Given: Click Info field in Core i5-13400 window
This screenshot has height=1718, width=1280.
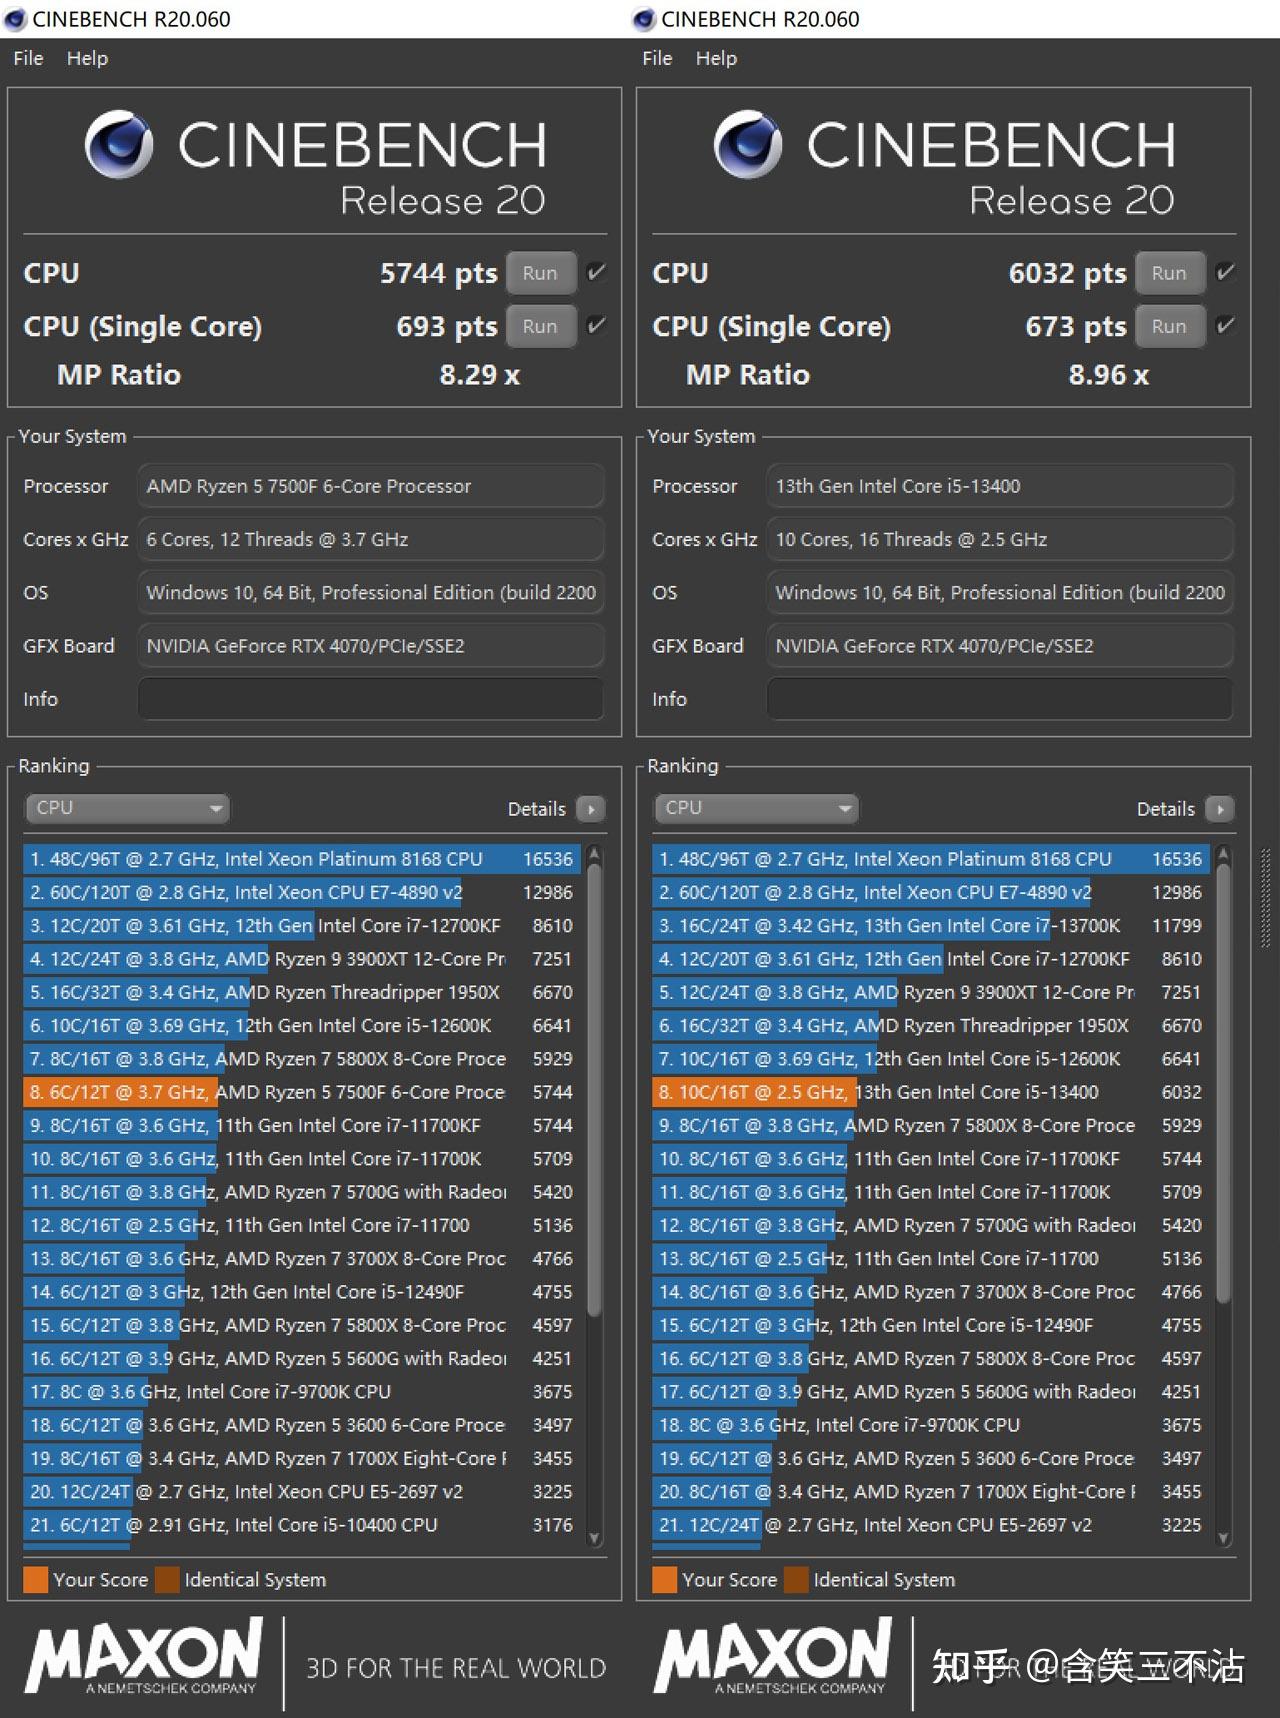Looking at the screenshot, I should pyautogui.click(x=1000, y=699).
